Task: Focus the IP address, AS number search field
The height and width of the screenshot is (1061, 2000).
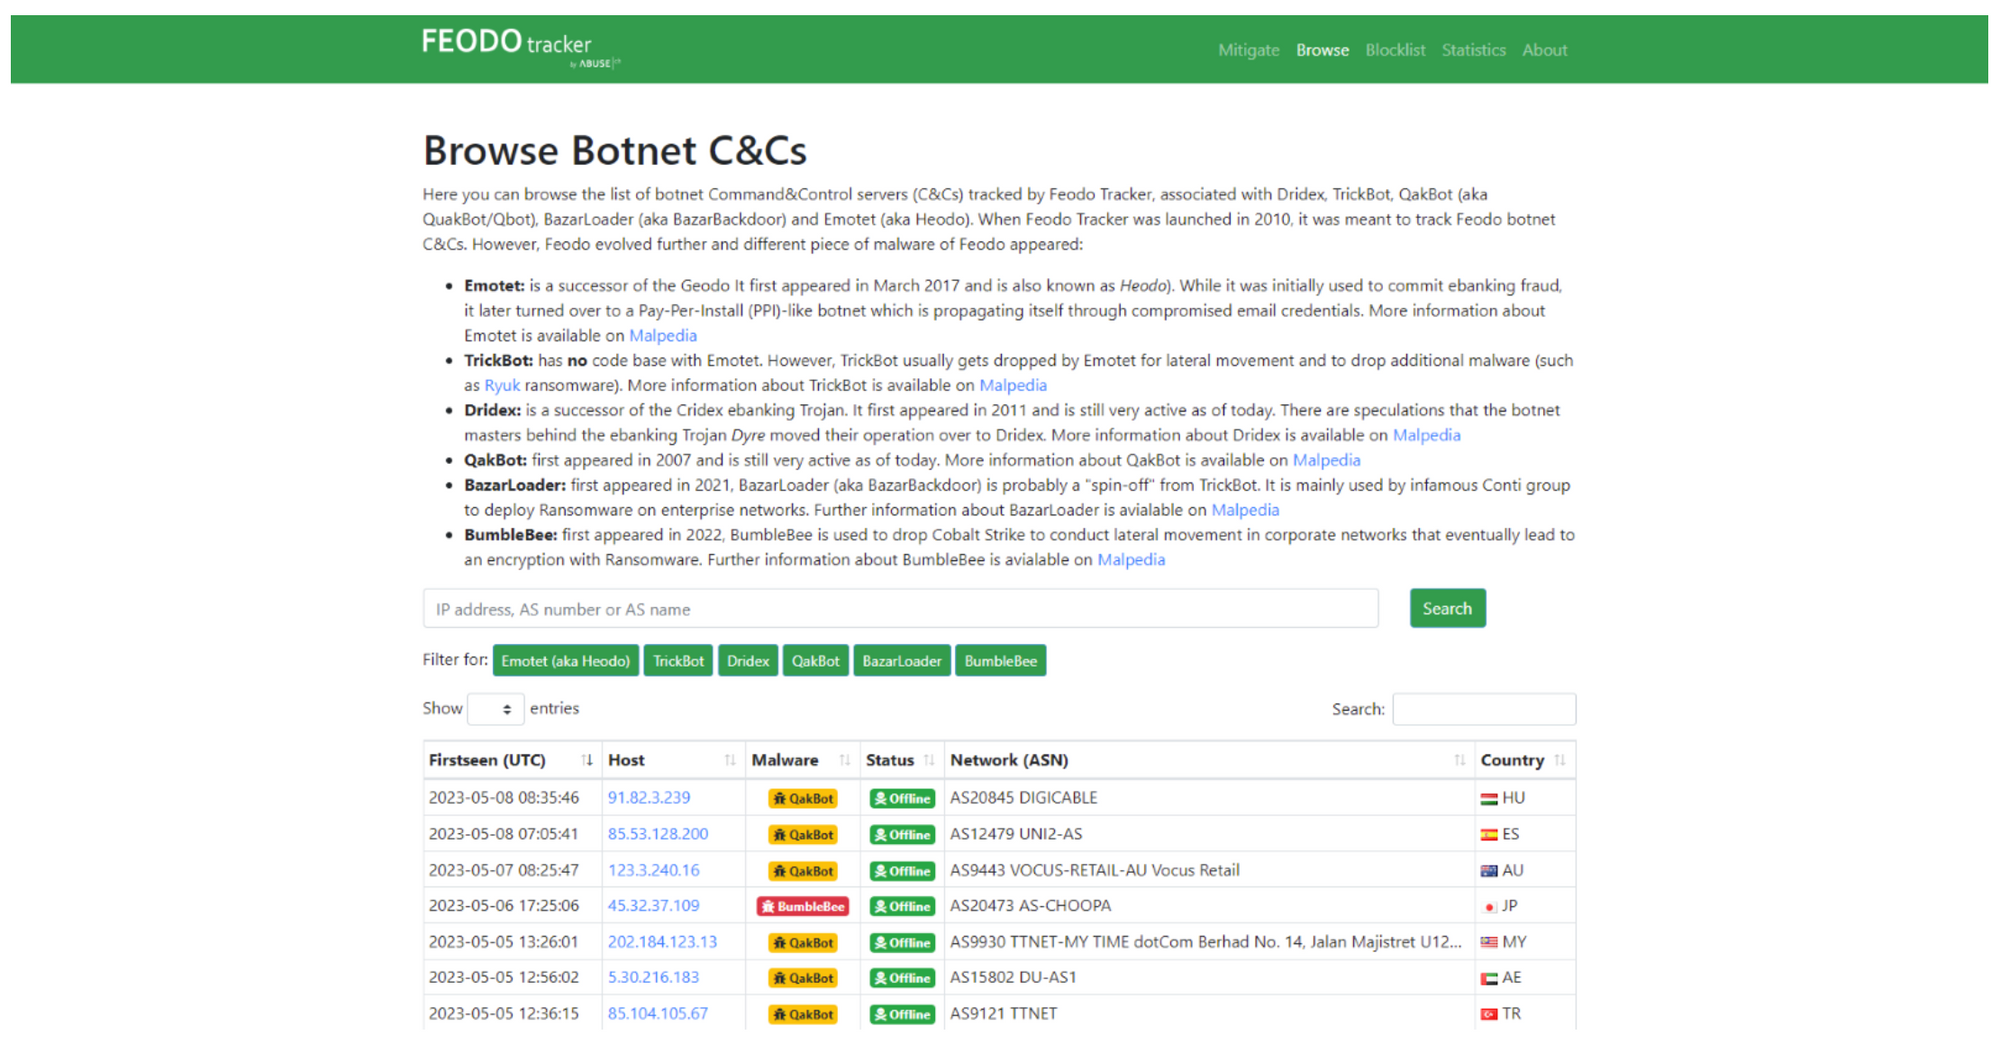Action: [900, 609]
